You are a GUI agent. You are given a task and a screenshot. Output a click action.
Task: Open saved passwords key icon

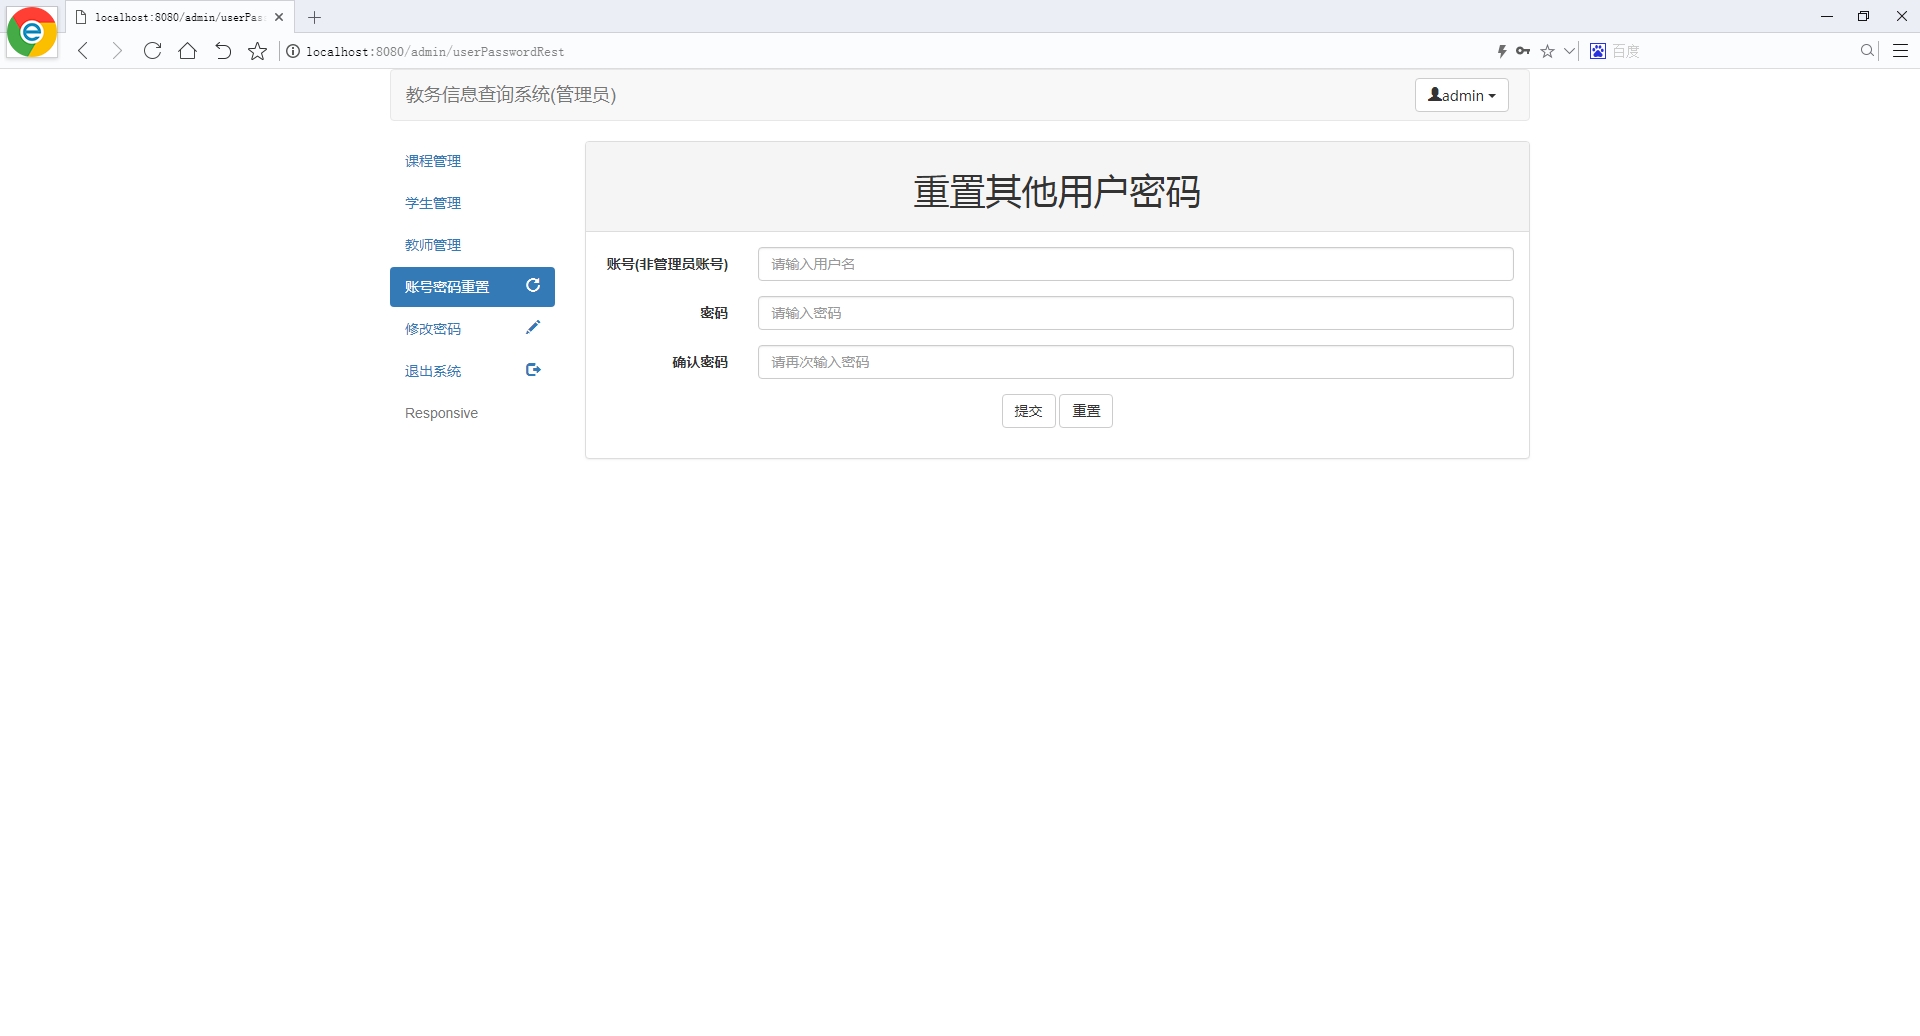[x=1523, y=51]
